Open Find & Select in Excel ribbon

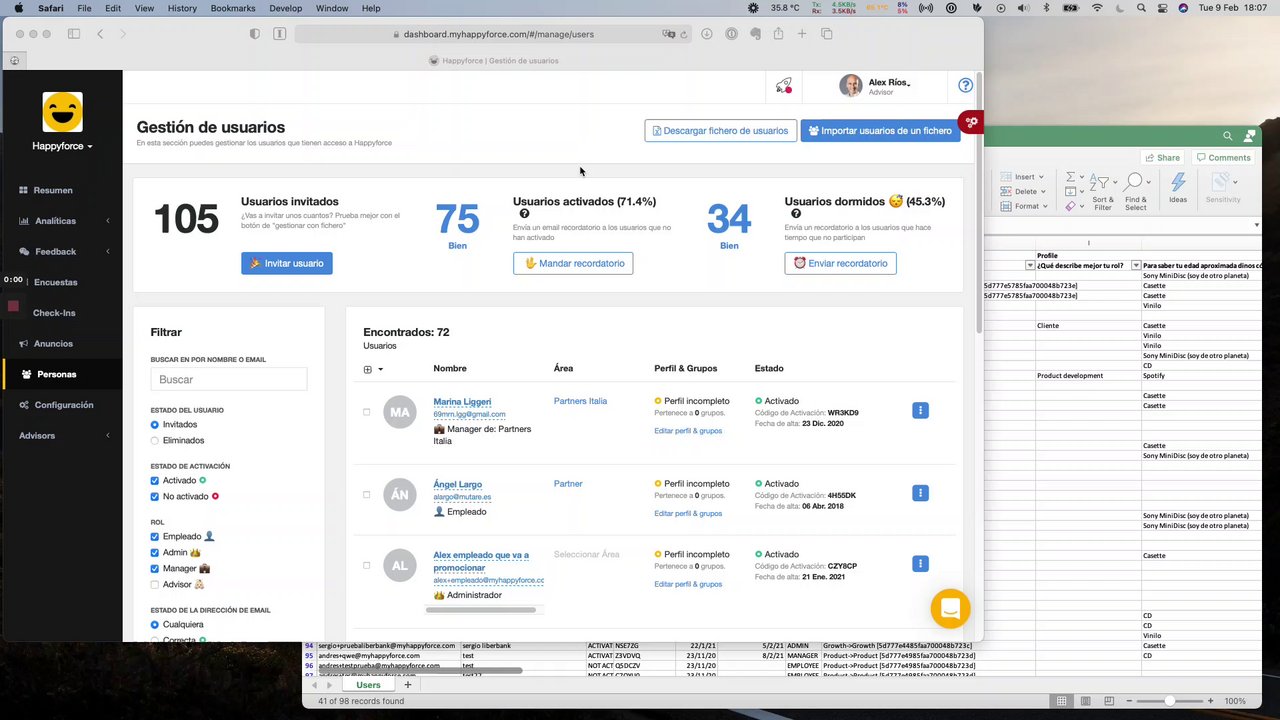tap(1135, 190)
